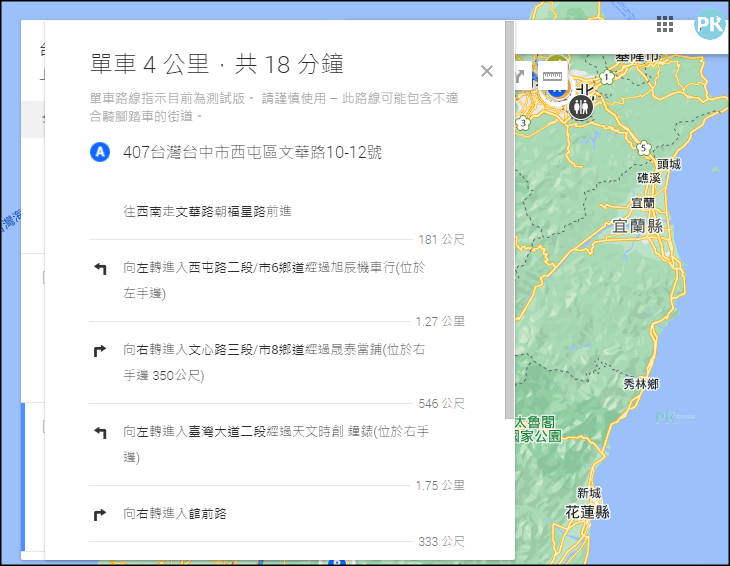This screenshot has height=566, width=730.
Task: Click the bicycle route beta warning text
Action: pos(274,107)
